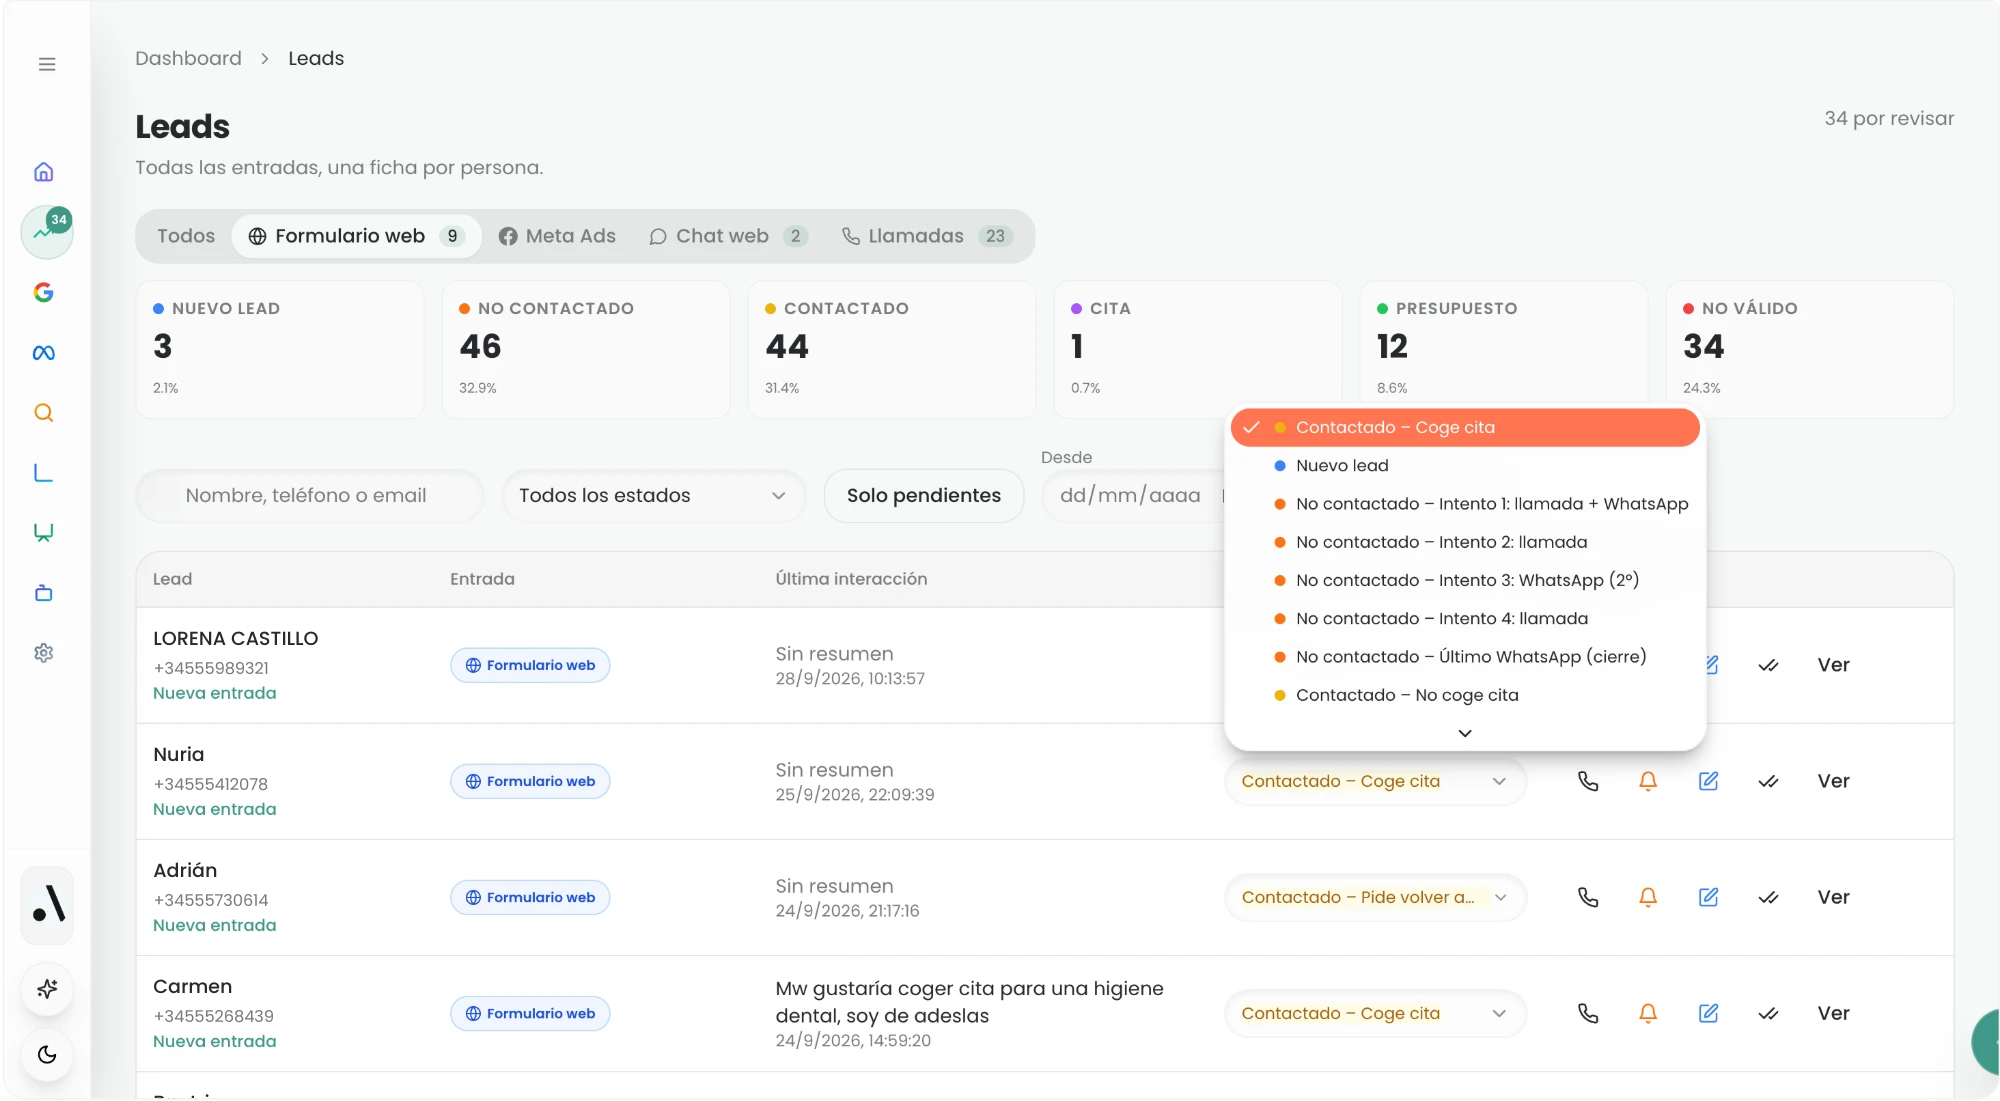The width and height of the screenshot is (2000, 1101).
Task: Edit Nuria's lead with pencil icon
Action: 1708,781
